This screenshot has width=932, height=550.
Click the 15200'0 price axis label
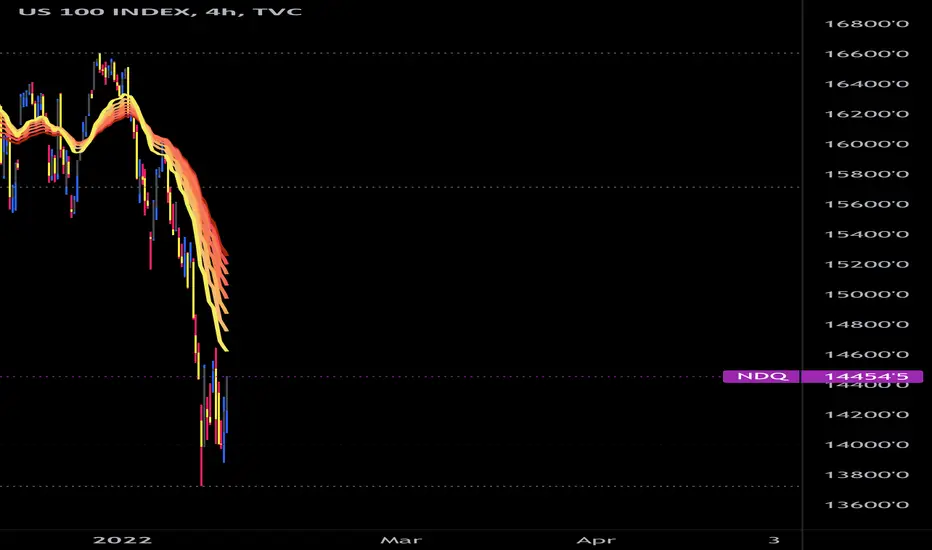coord(867,264)
